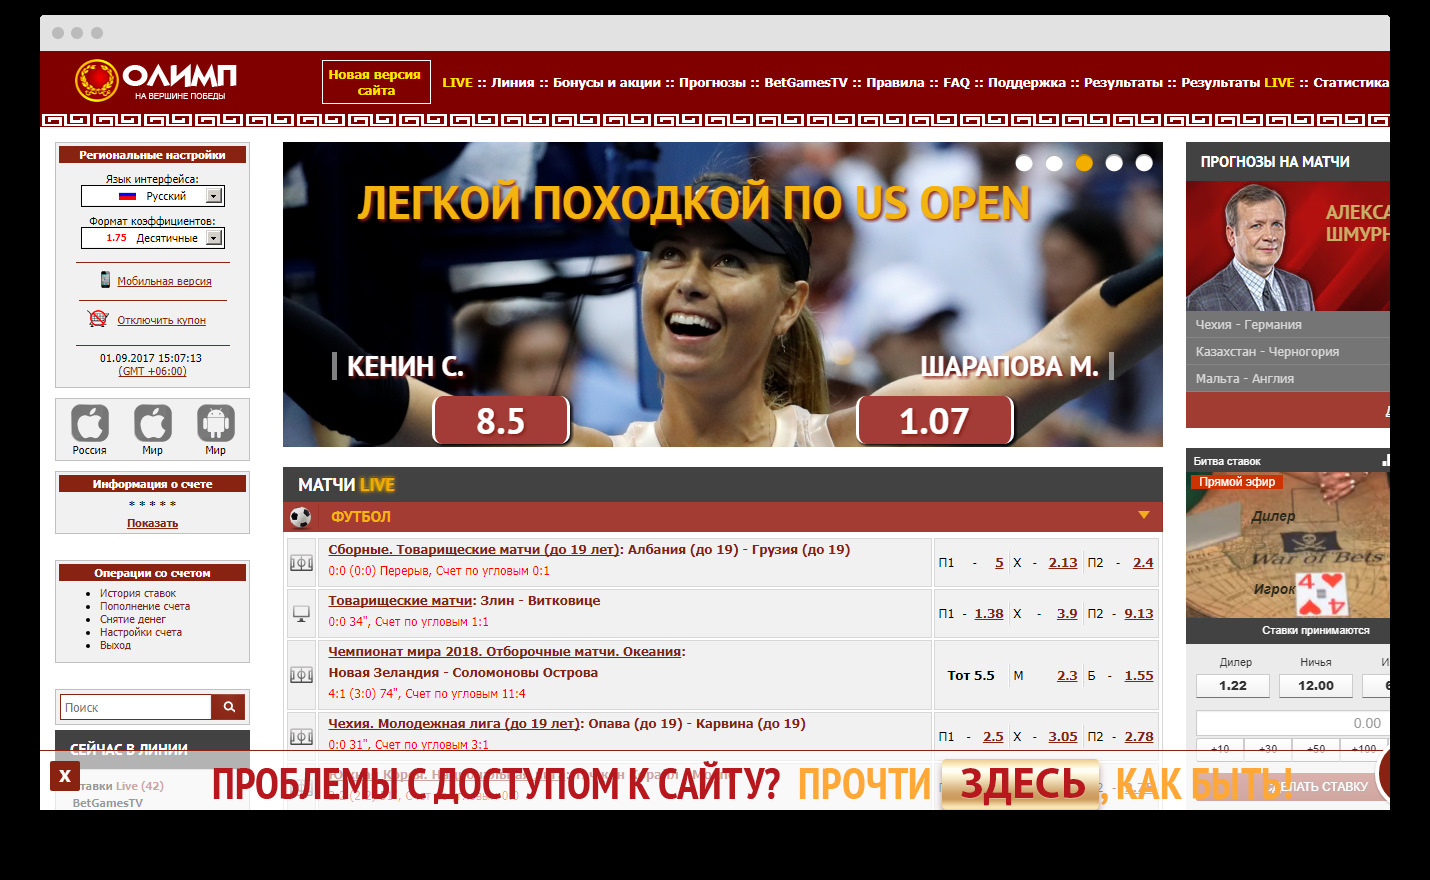Click the search magnifier button
Image resolution: width=1430 pixels, height=880 pixels.
(x=229, y=707)
